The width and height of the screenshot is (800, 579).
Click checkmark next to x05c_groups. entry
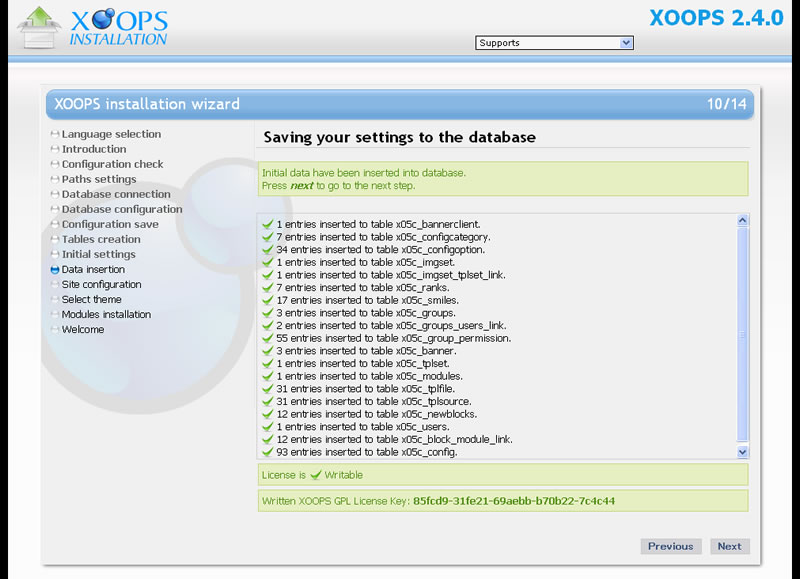tap(267, 313)
